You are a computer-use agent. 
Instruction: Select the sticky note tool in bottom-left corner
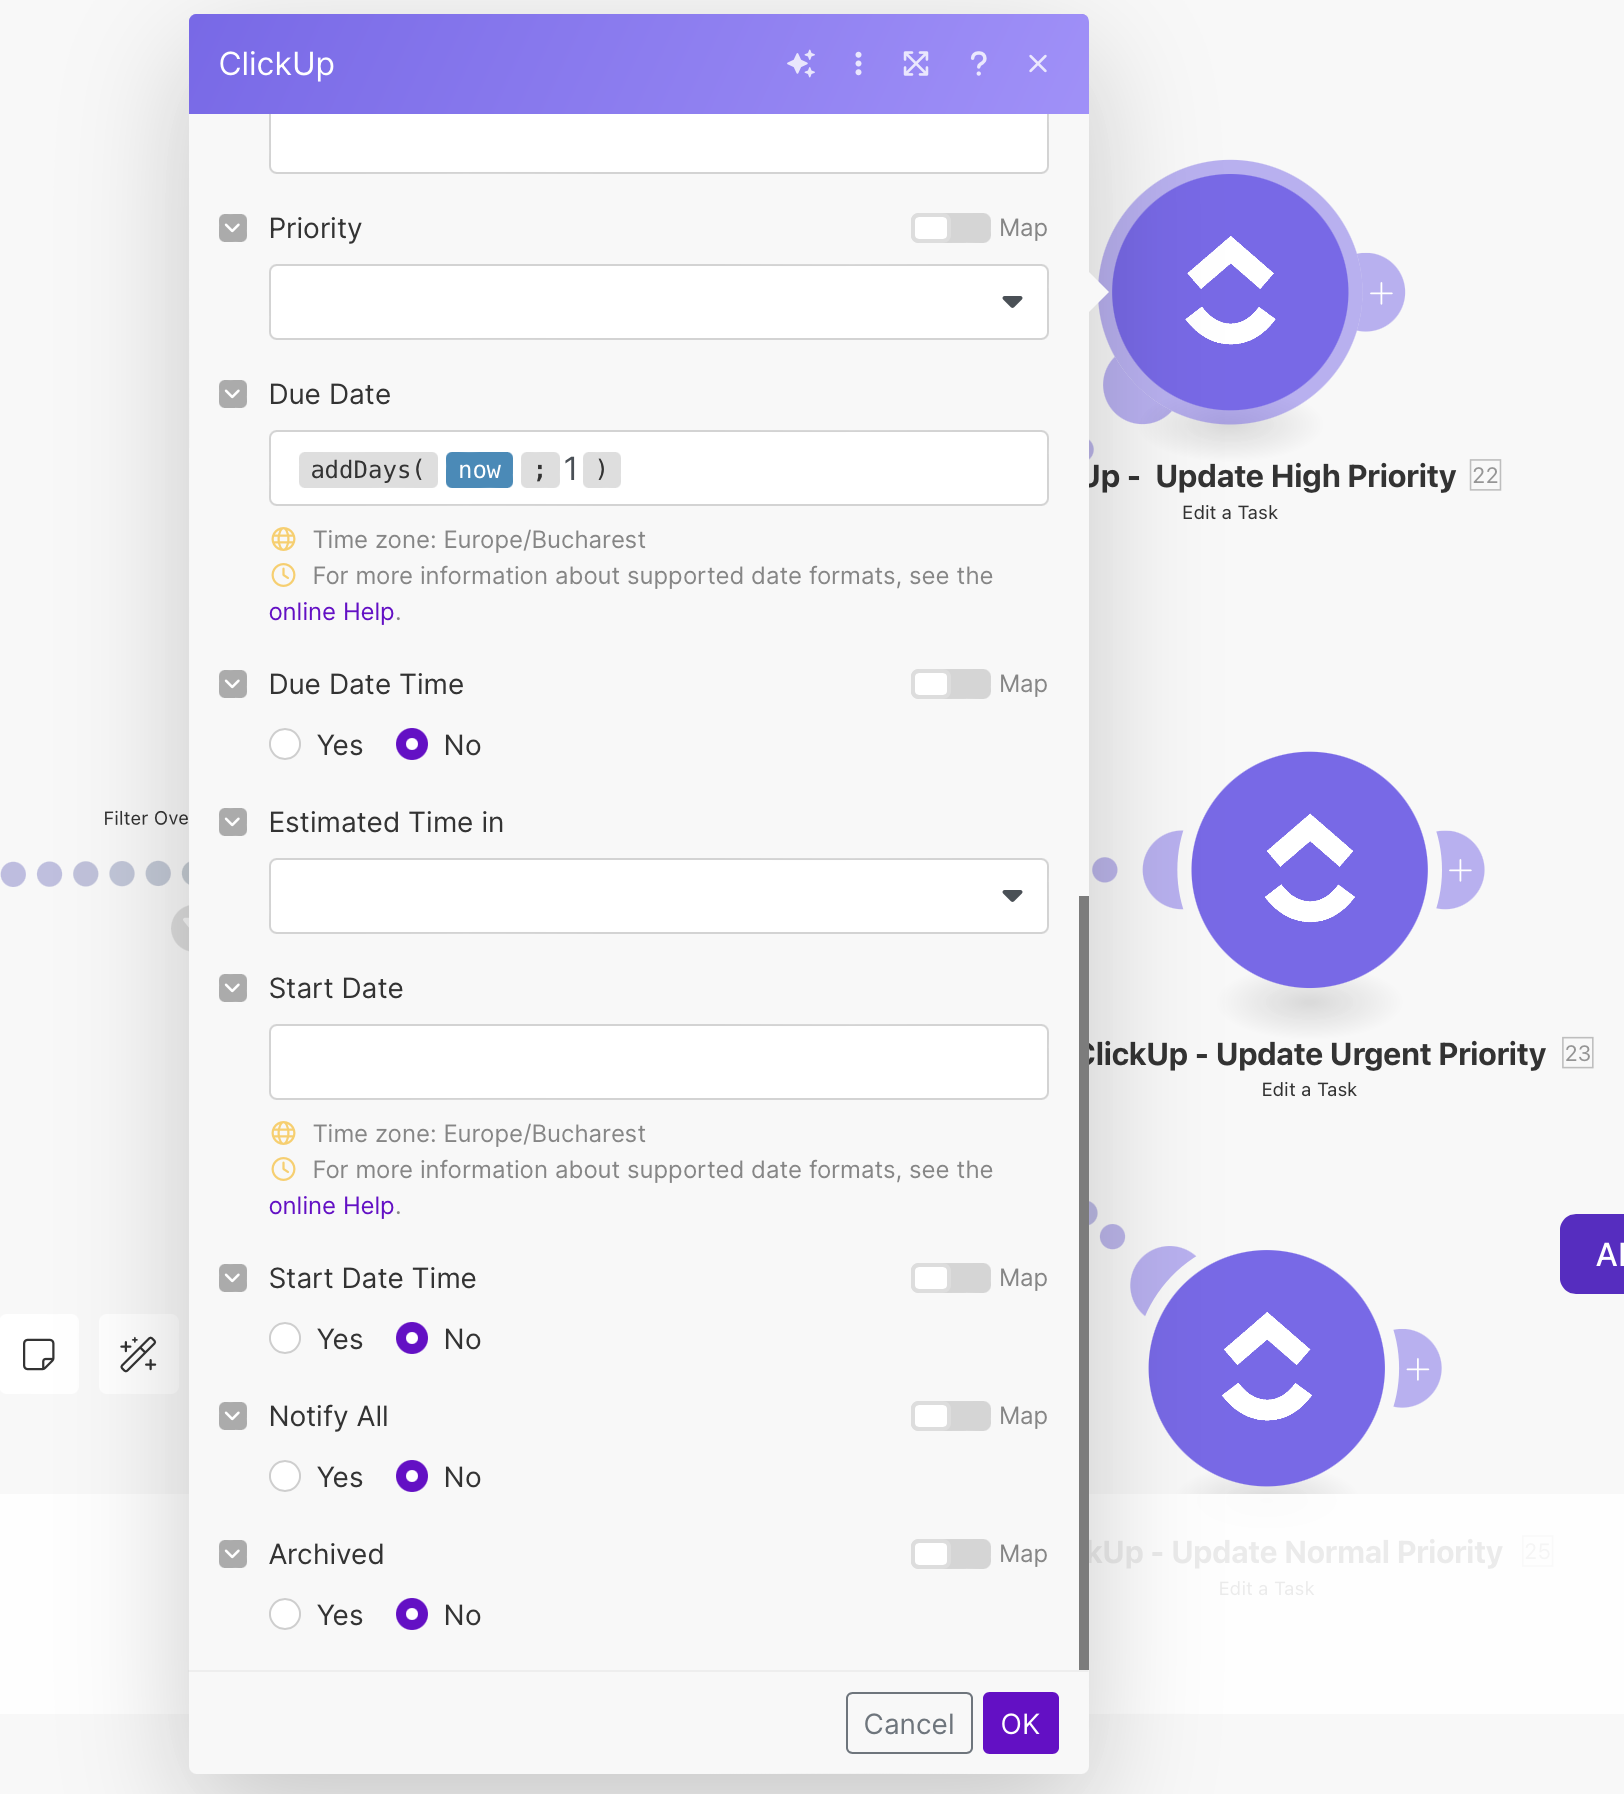(39, 1355)
